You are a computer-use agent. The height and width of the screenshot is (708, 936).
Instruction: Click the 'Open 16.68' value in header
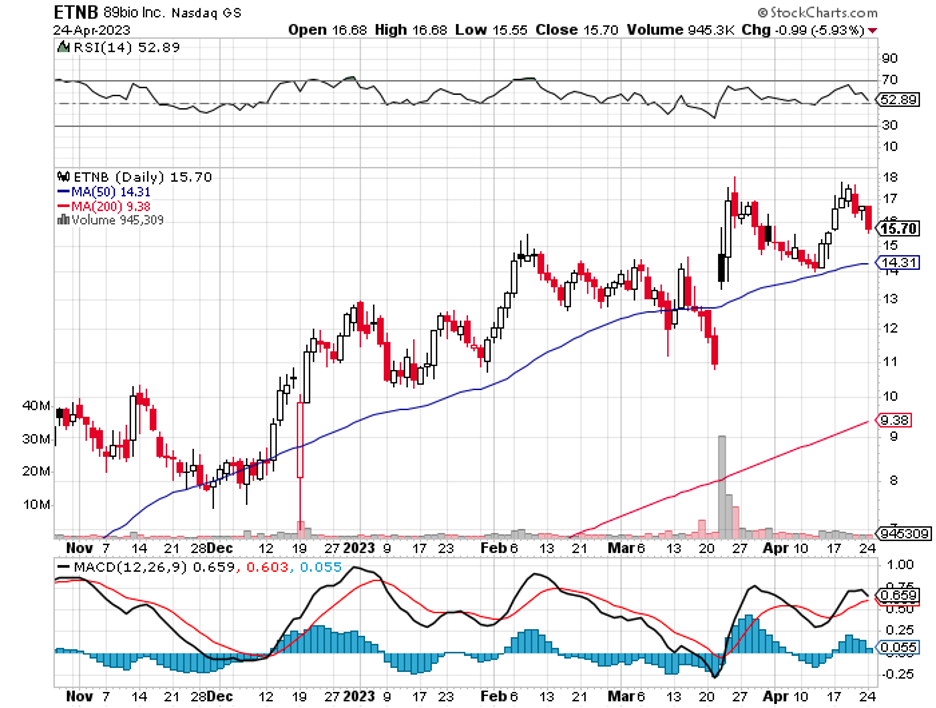(327, 30)
